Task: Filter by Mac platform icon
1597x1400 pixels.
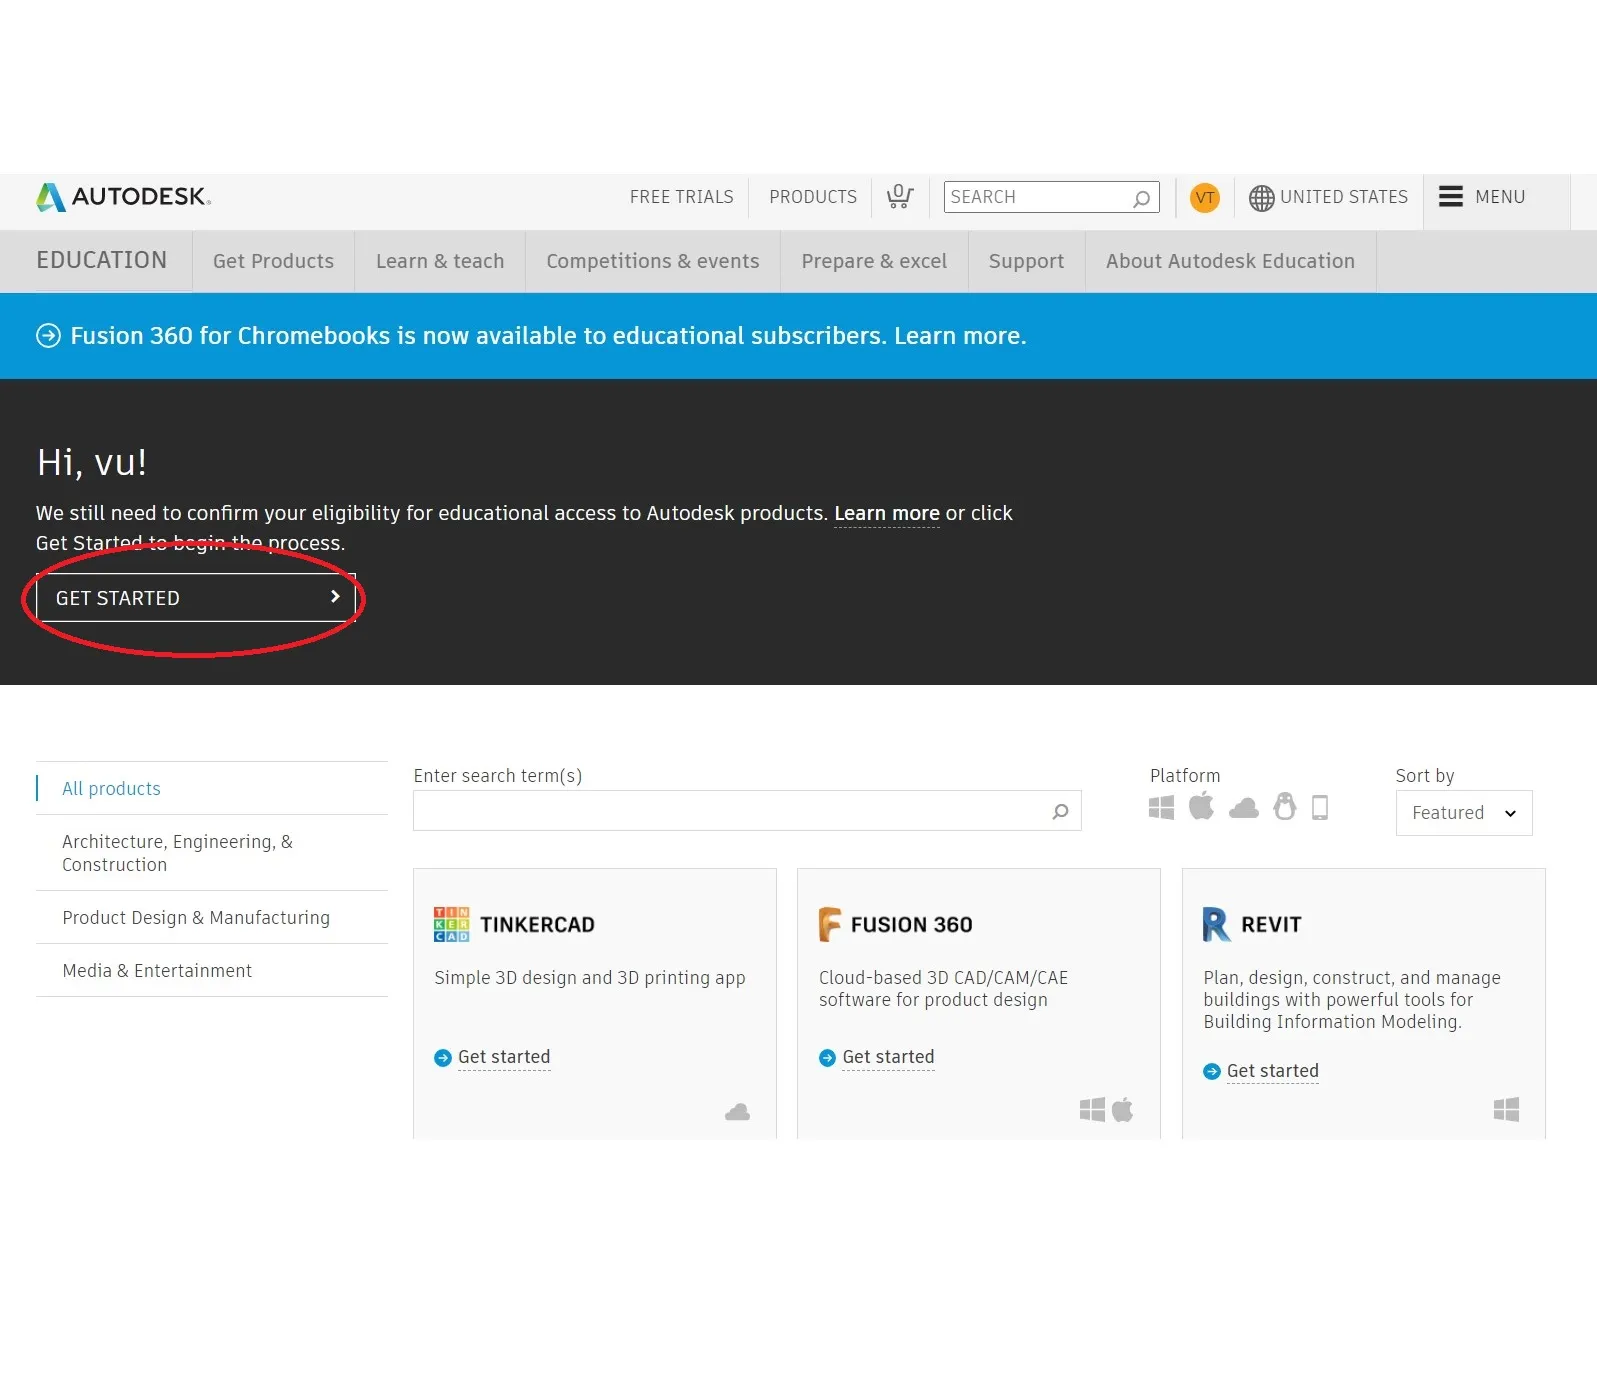Action: tap(1201, 806)
